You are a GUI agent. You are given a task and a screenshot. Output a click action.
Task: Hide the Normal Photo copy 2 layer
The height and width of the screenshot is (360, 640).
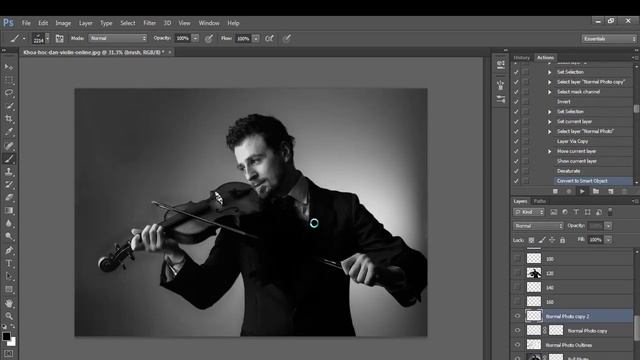click(x=518, y=316)
